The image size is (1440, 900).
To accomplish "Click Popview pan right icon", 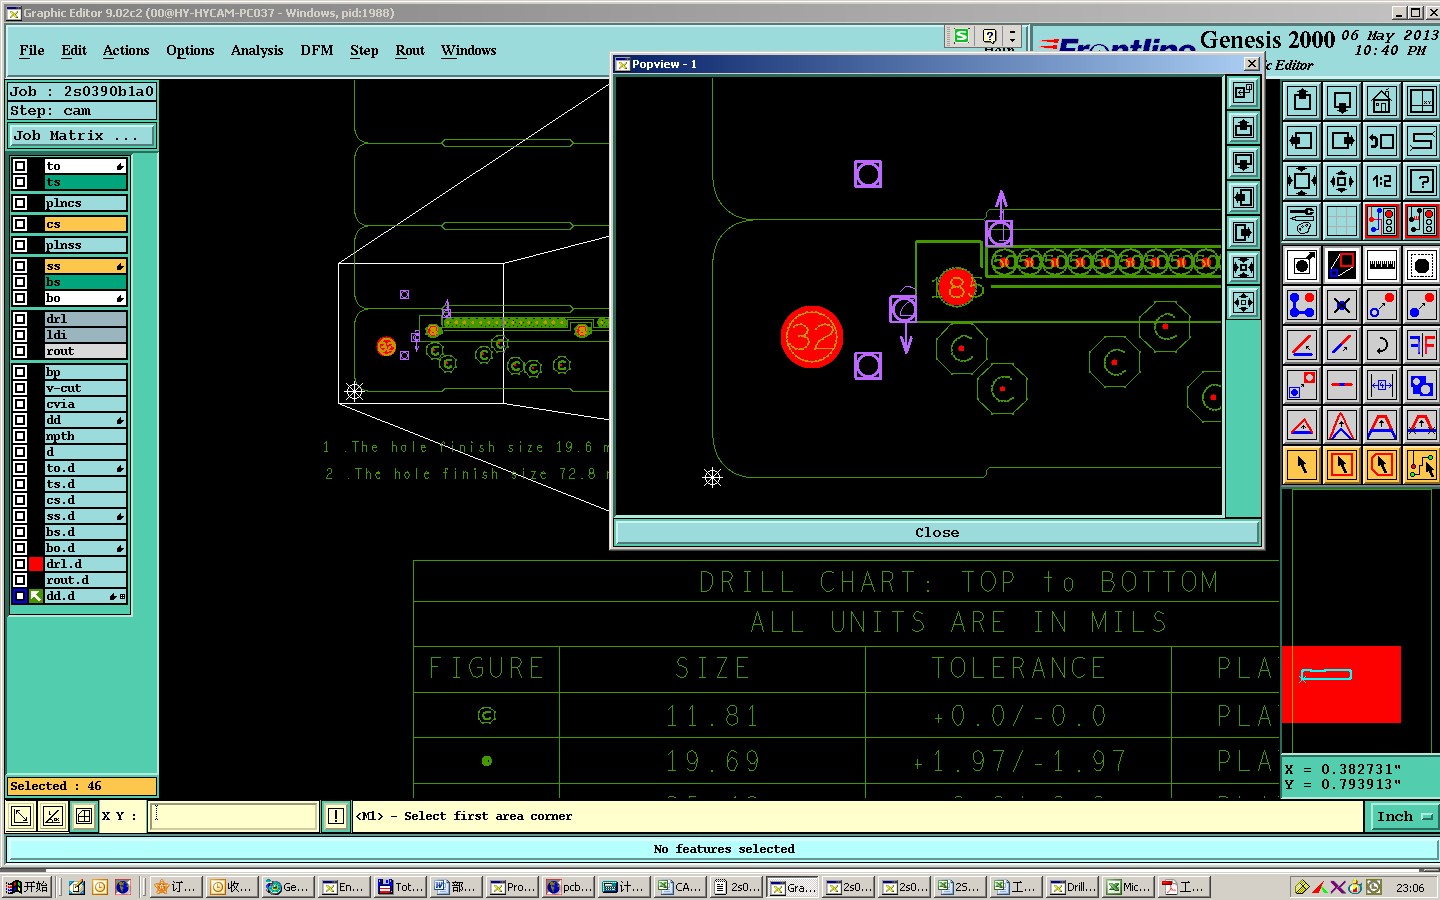I will [x=1243, y=232].
